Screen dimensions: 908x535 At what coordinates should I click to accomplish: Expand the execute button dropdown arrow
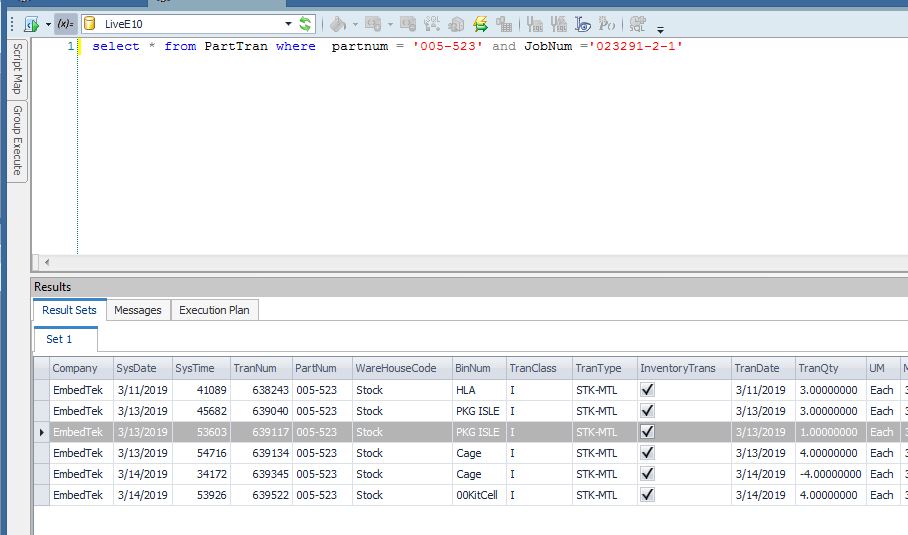(48, 23)
